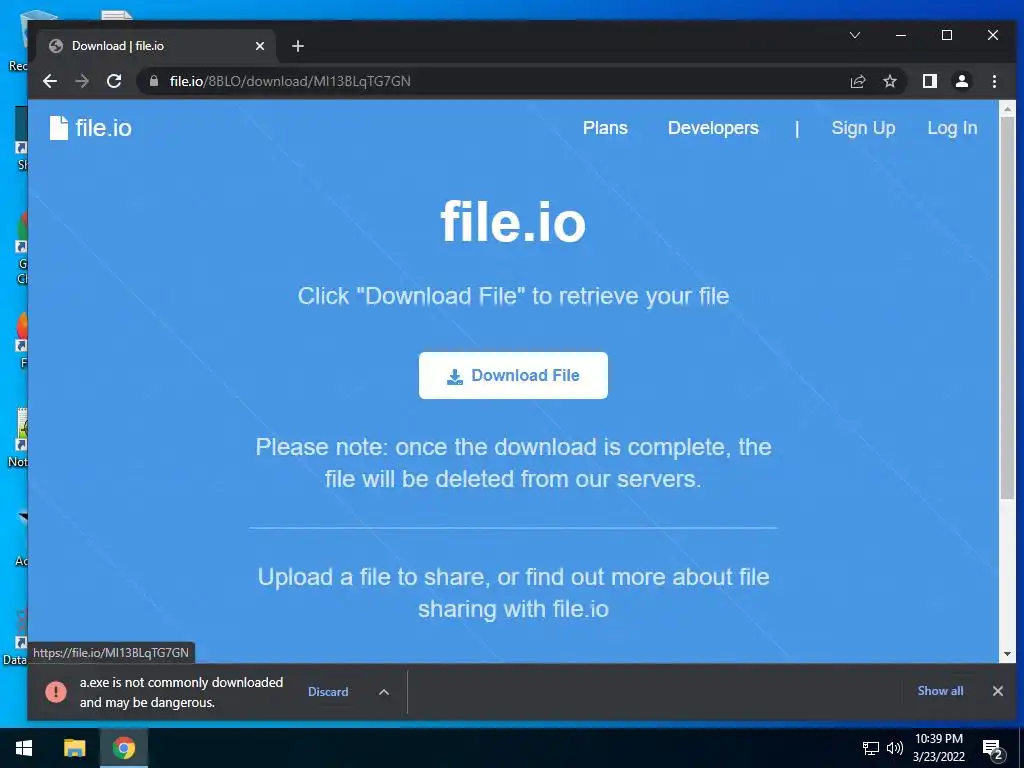Discard the a.exe download
The height and width of the screenshot is (768, 1024).
(x=328, y=692)
